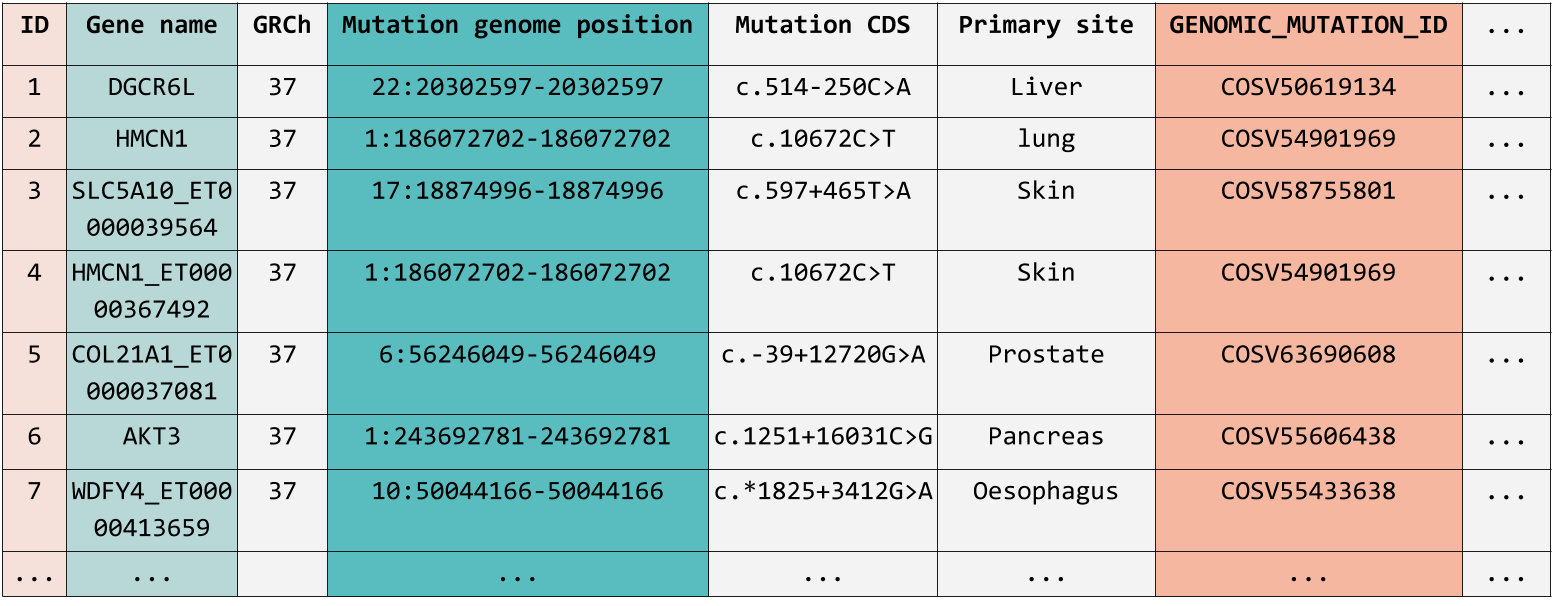Click the WDFY4_ET00000413659 gene cell
This screenshot has height=606, width=1557.
click(152, 509)
